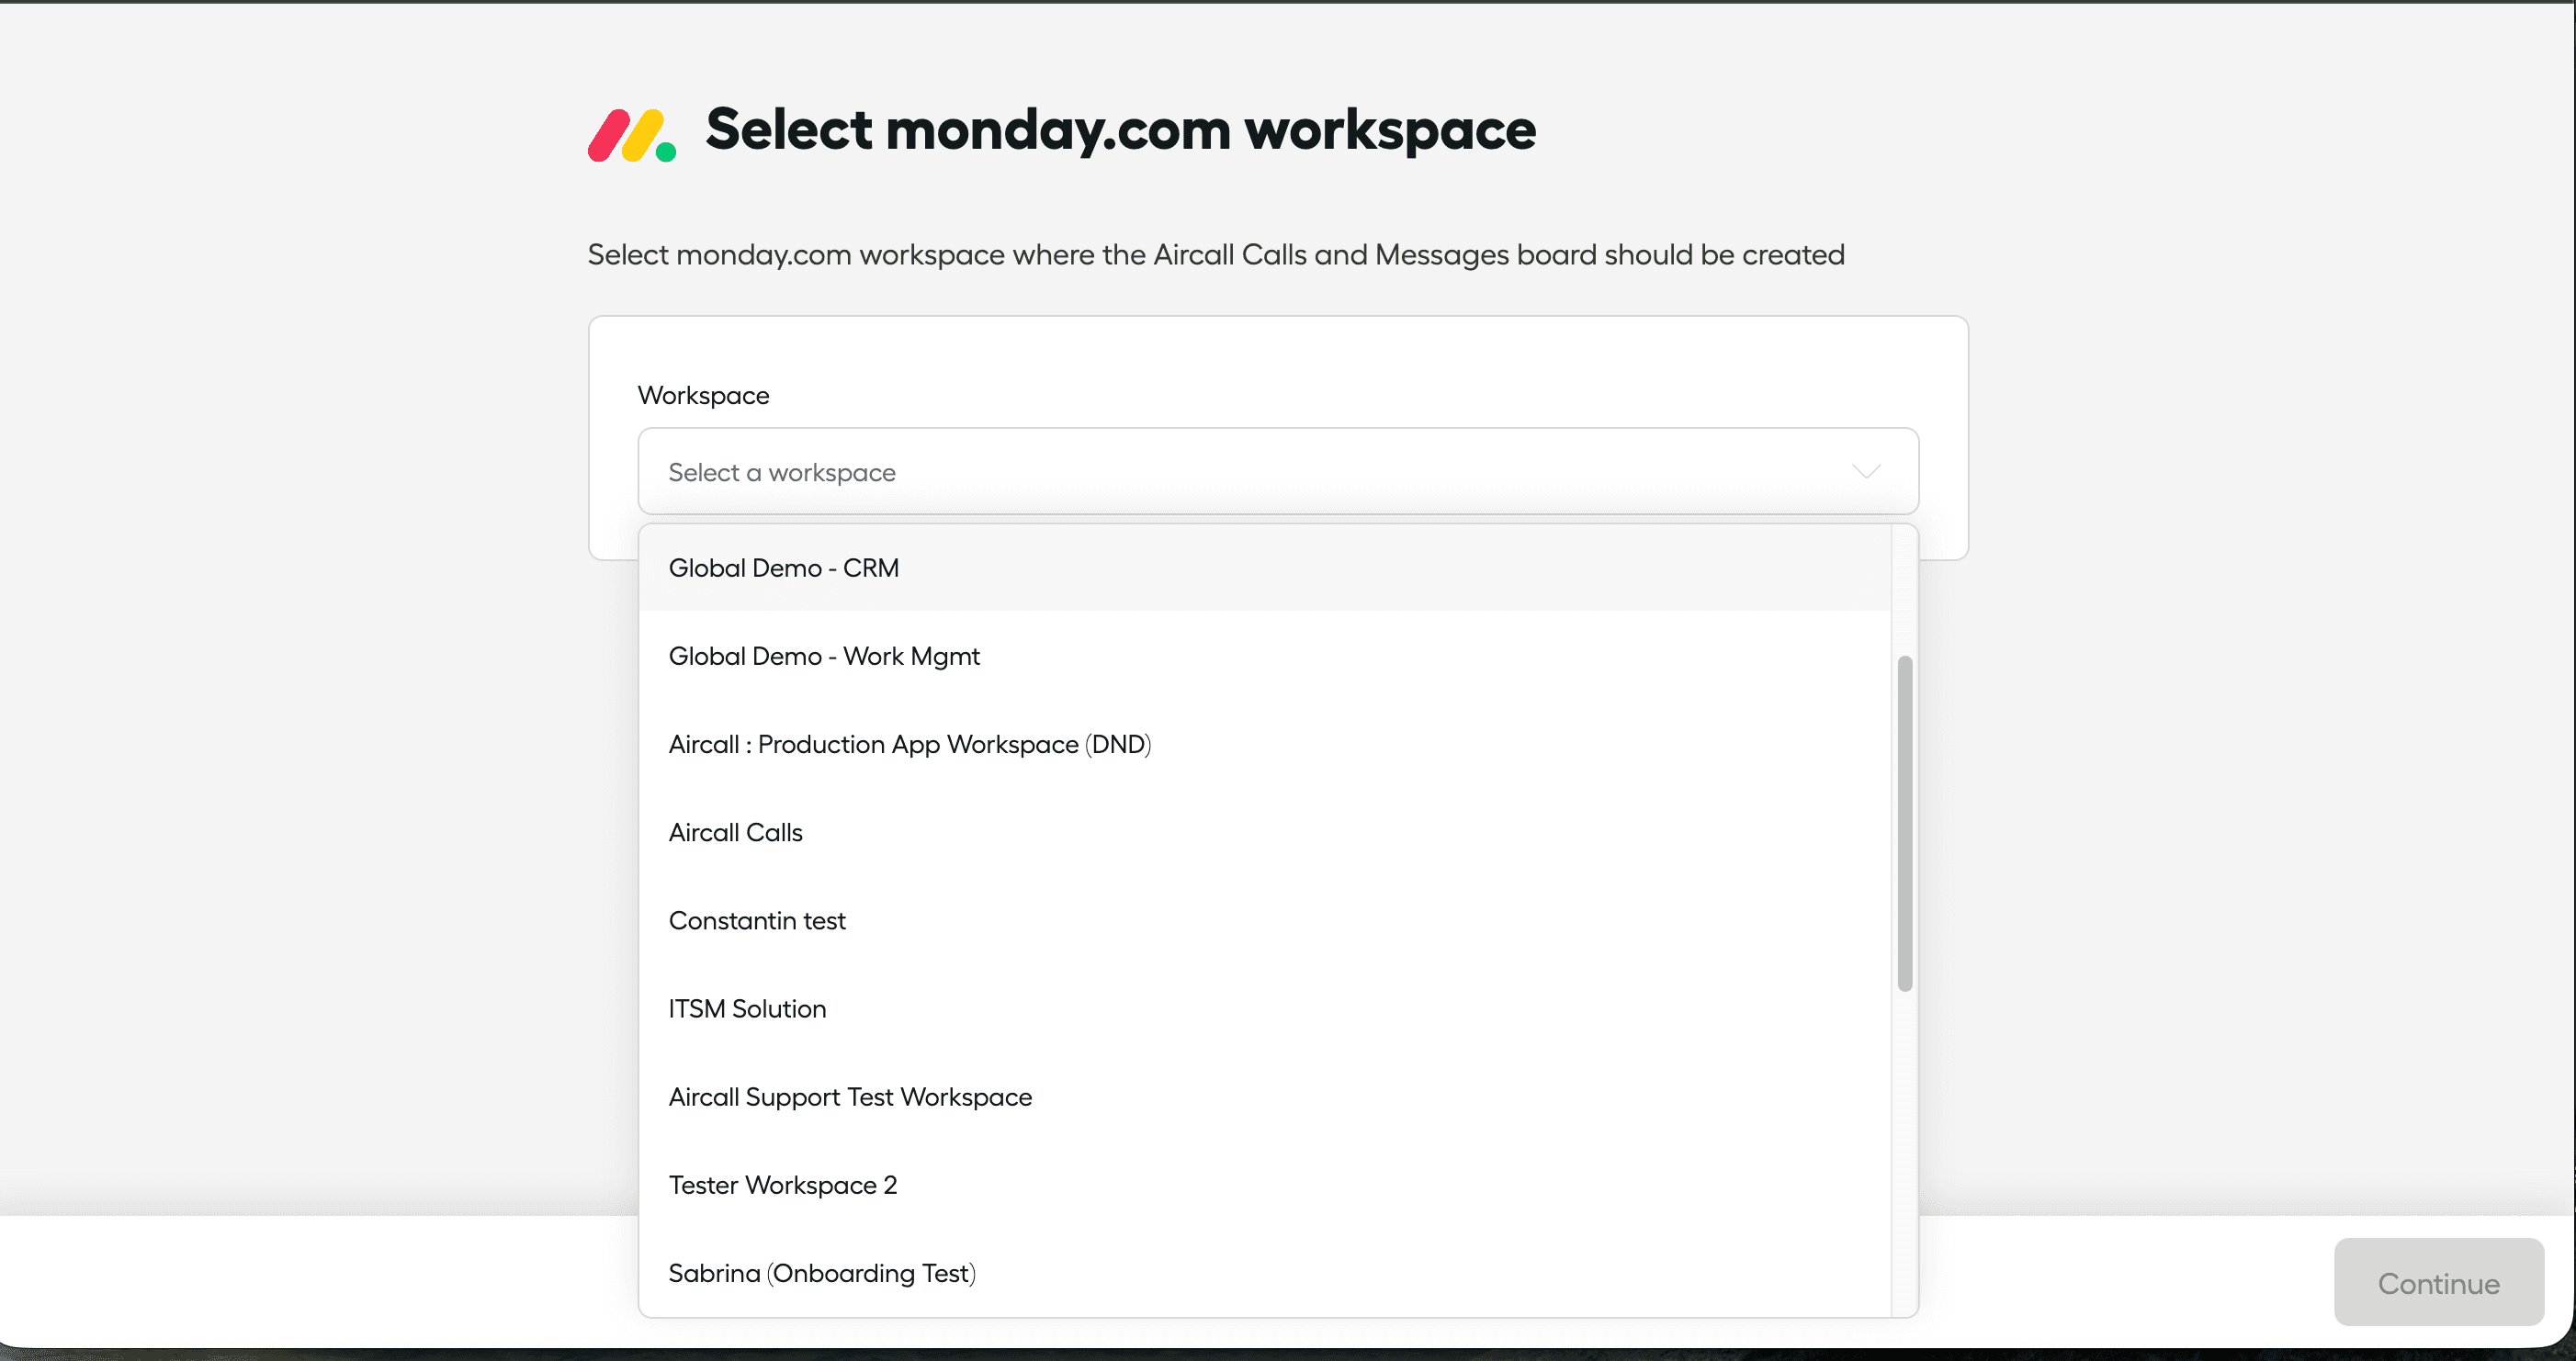Choose Global Demo - CRM workspace

pos(1265,568)
